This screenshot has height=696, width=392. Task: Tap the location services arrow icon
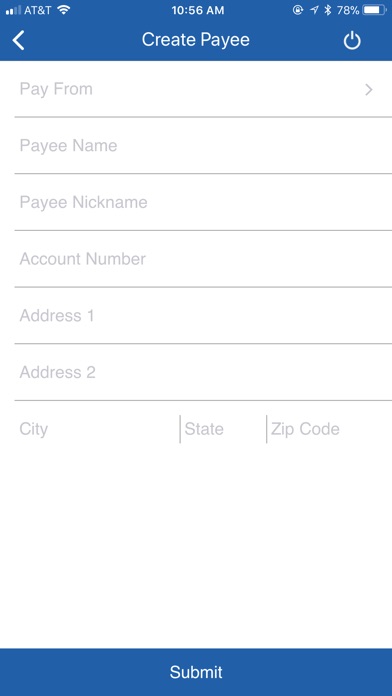314,10
